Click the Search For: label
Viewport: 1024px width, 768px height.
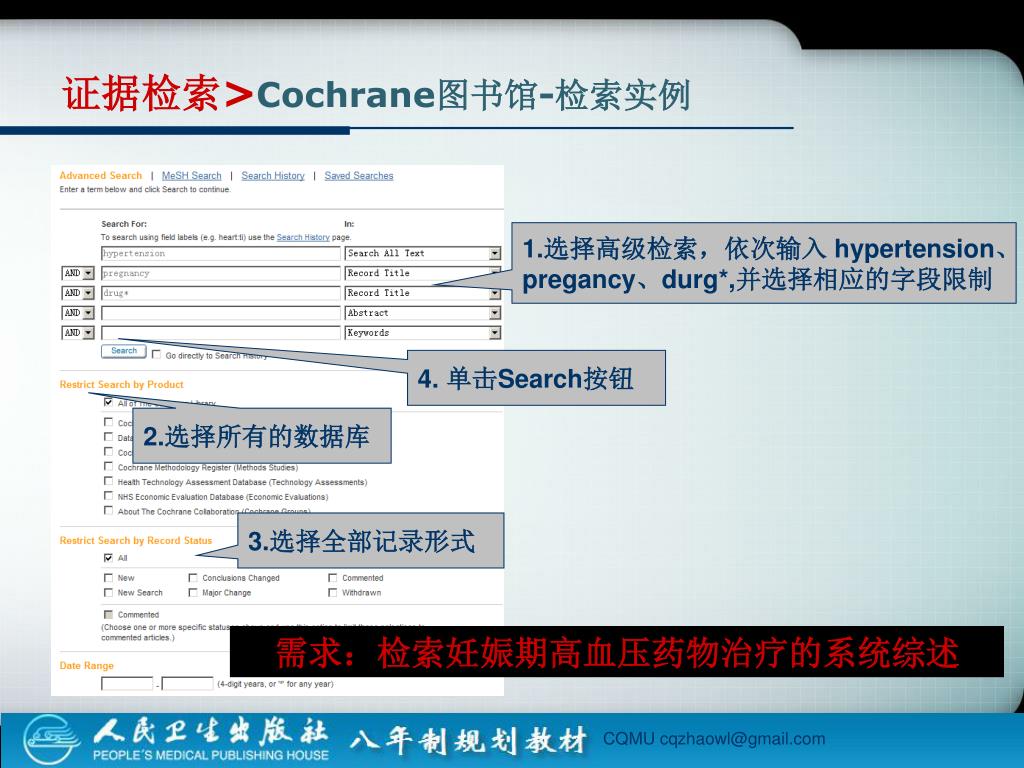(x=124, y=224)
